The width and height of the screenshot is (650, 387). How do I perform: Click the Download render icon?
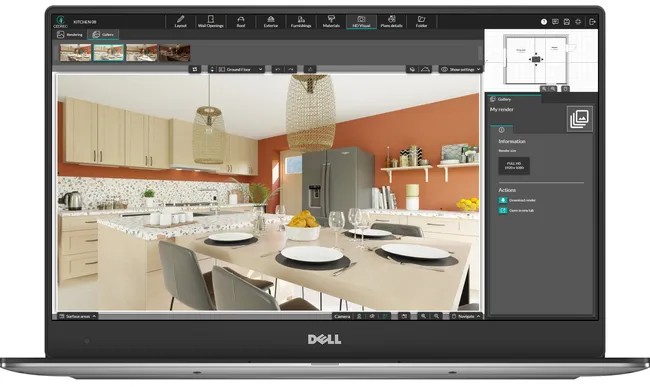click(502, 200)
